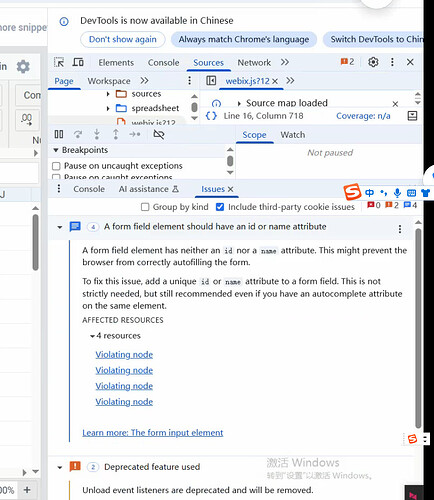The width and height of the screenshot is (434, 500).
Task: Click the step over icon
Action: click(78, 134)
